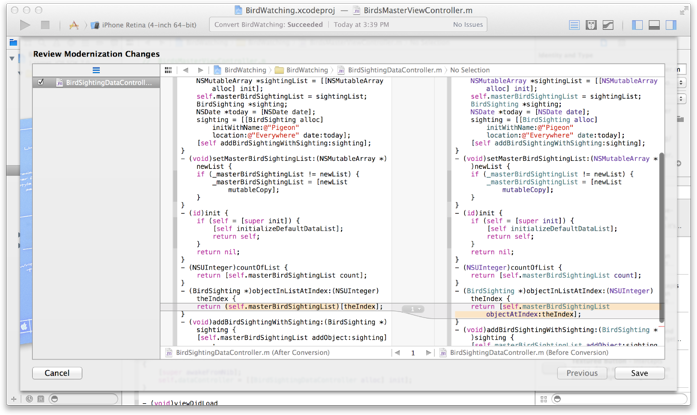Toggle the Debug area visibility
This screenshot has height=415, width=697.
point(654,25)
